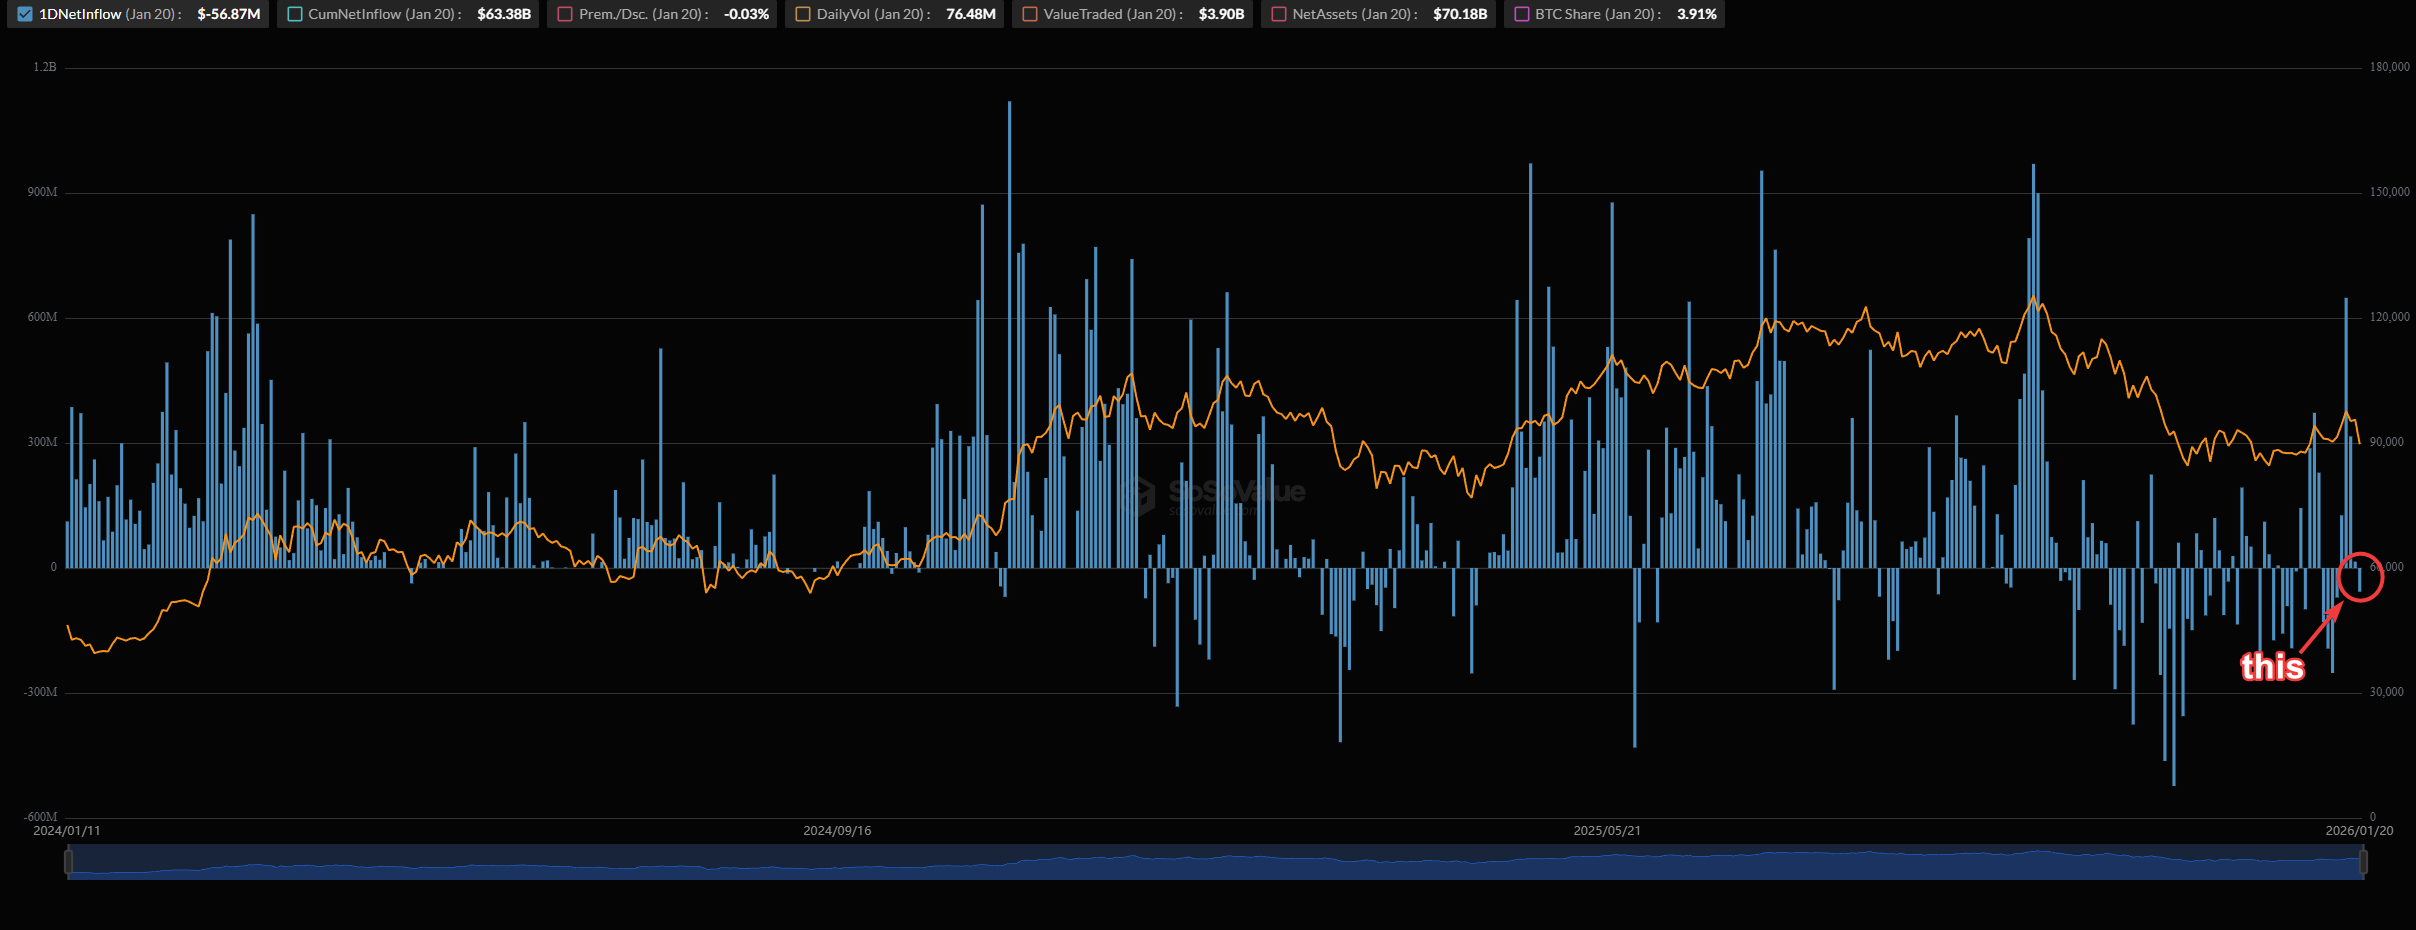Enable the BTC Share checkbox
This screenshot has height=930, width=2416.
pos(1521,14)
